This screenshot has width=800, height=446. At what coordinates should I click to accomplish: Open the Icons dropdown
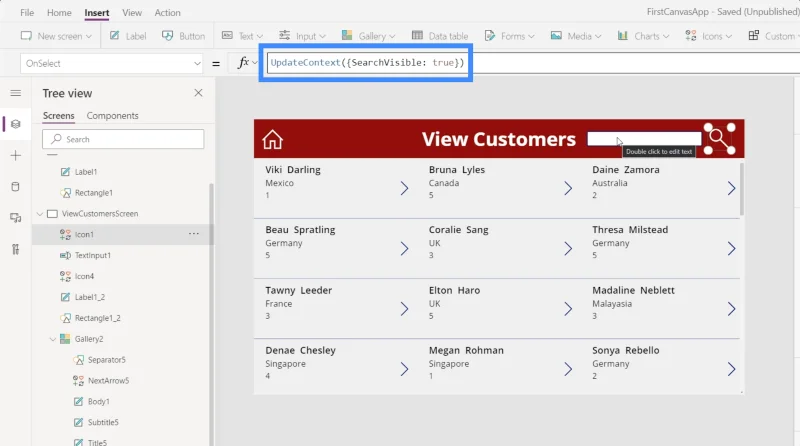709,36
